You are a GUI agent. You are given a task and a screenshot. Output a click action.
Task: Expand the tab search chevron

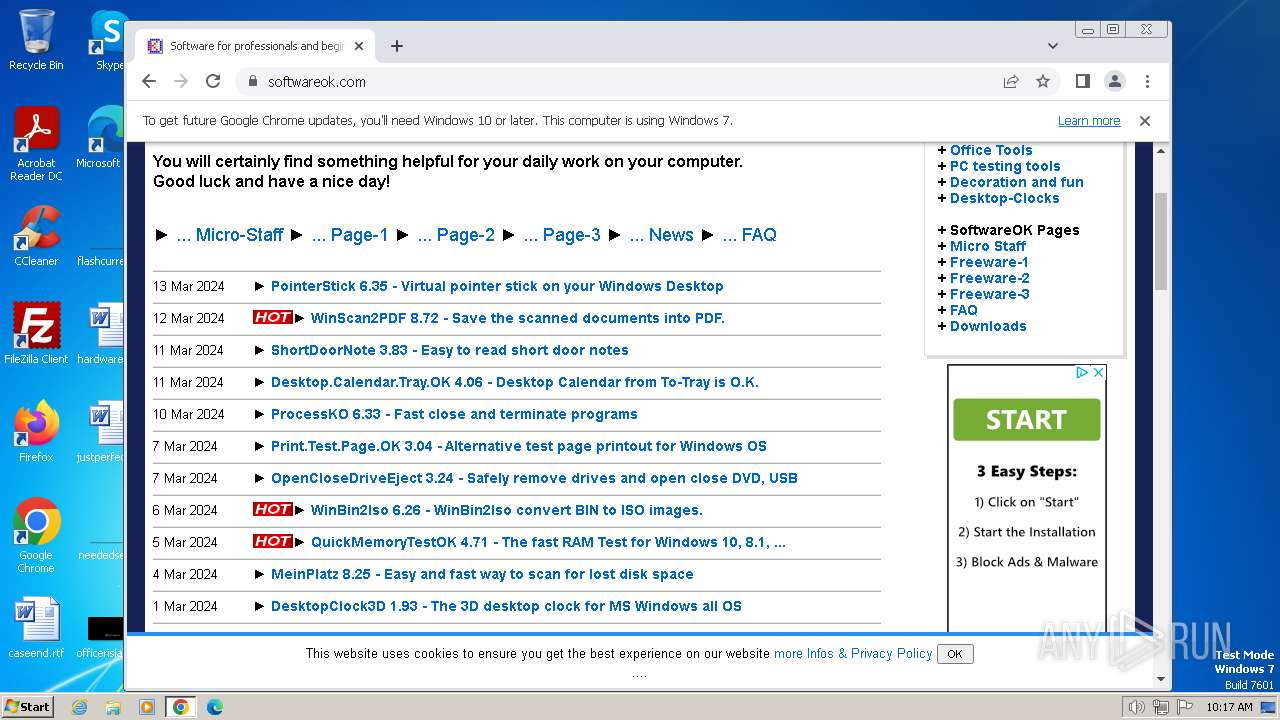(x=1053, y=46)
